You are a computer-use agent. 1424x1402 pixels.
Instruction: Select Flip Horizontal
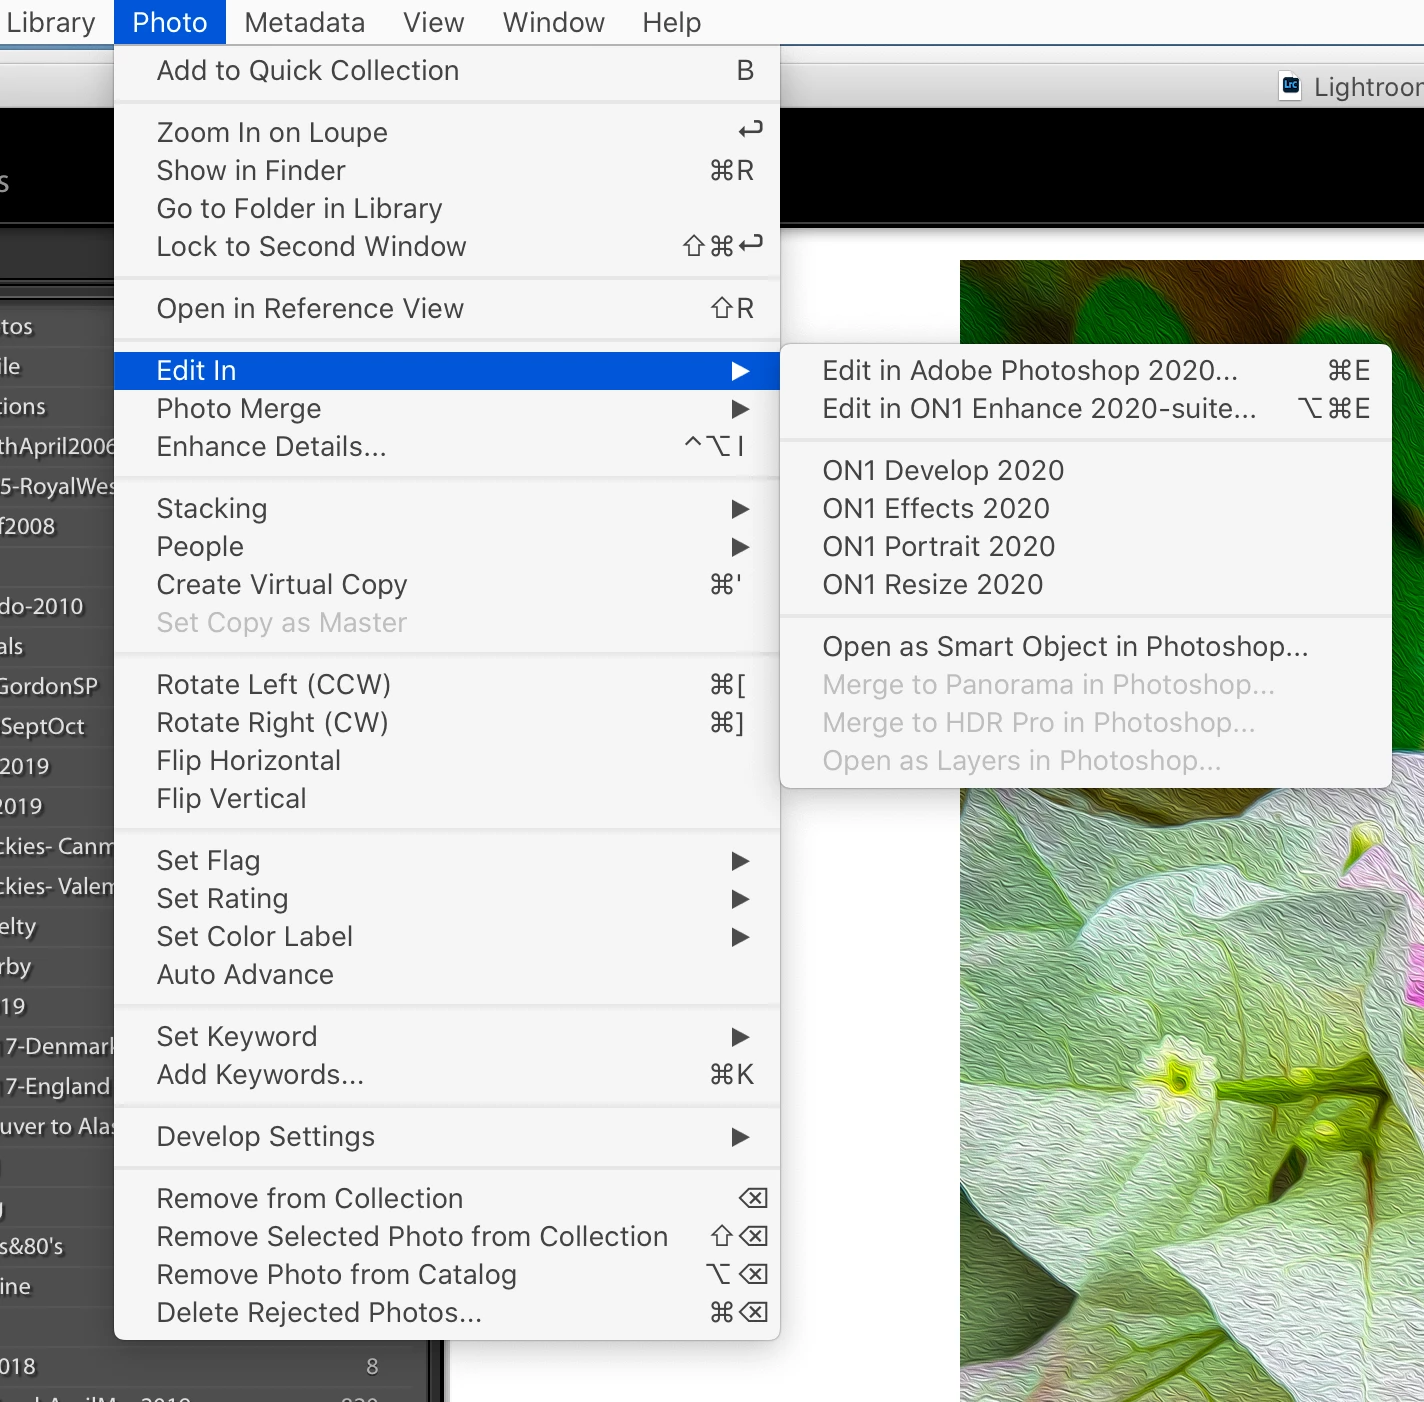[447, 761]
